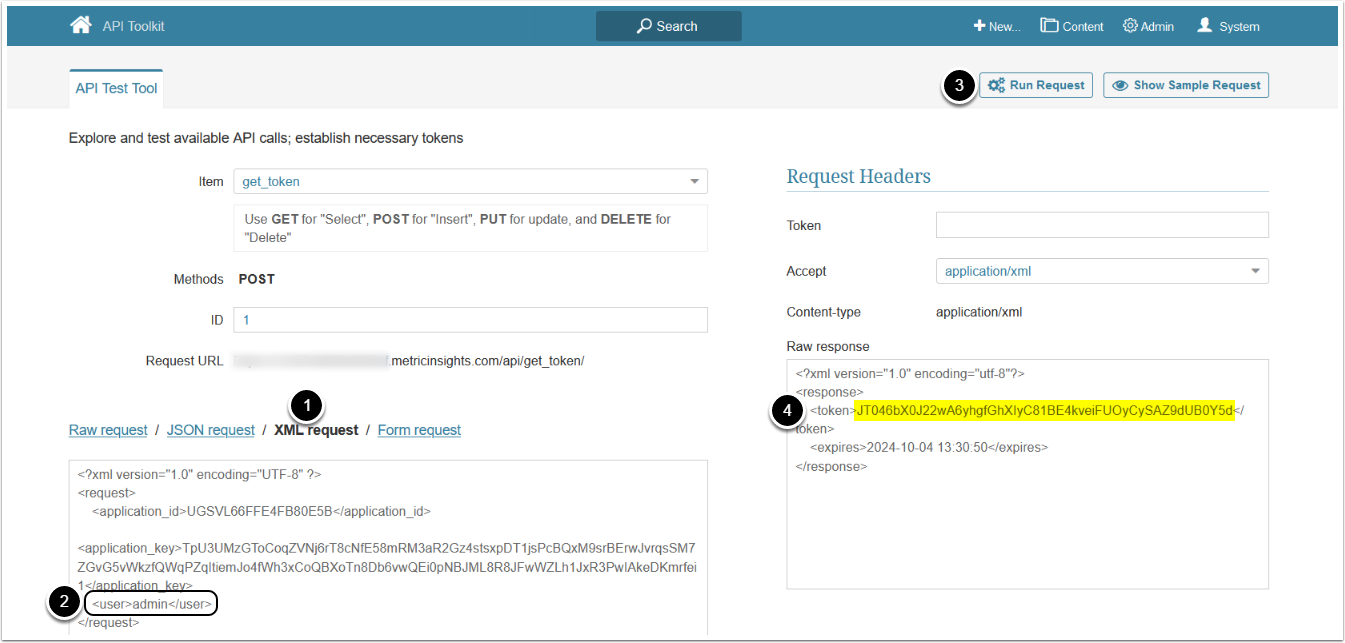Open the New... menu

997,26
